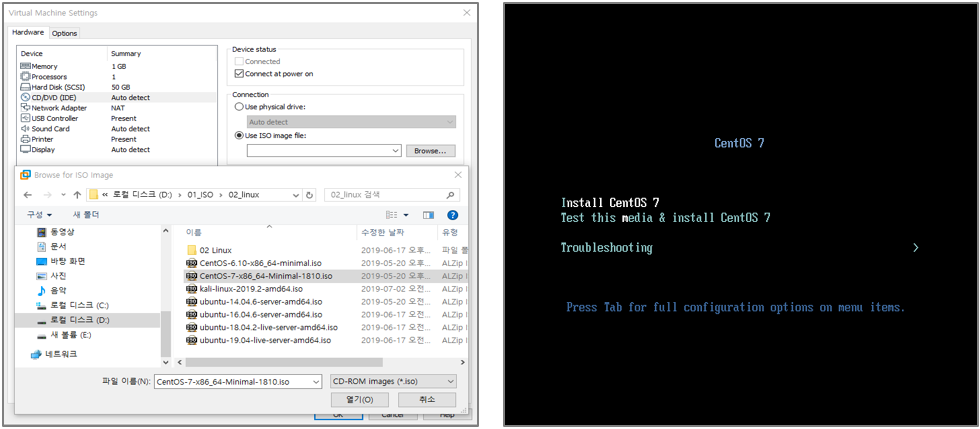This screenshot has width=980, height=429.
Task: Click sidebar vertical scrollbar thumb
Action: coord(166,333)
